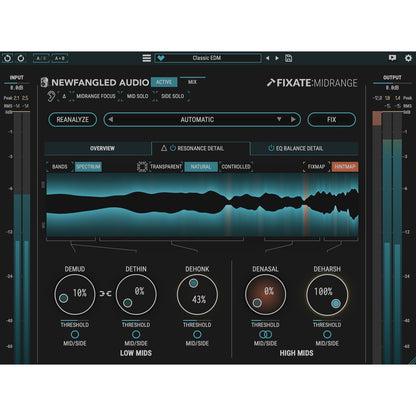Click the redo icon in top bar
Image resolution: width=416 pixels, height=416 pixels.
click(x=21, y=58)
